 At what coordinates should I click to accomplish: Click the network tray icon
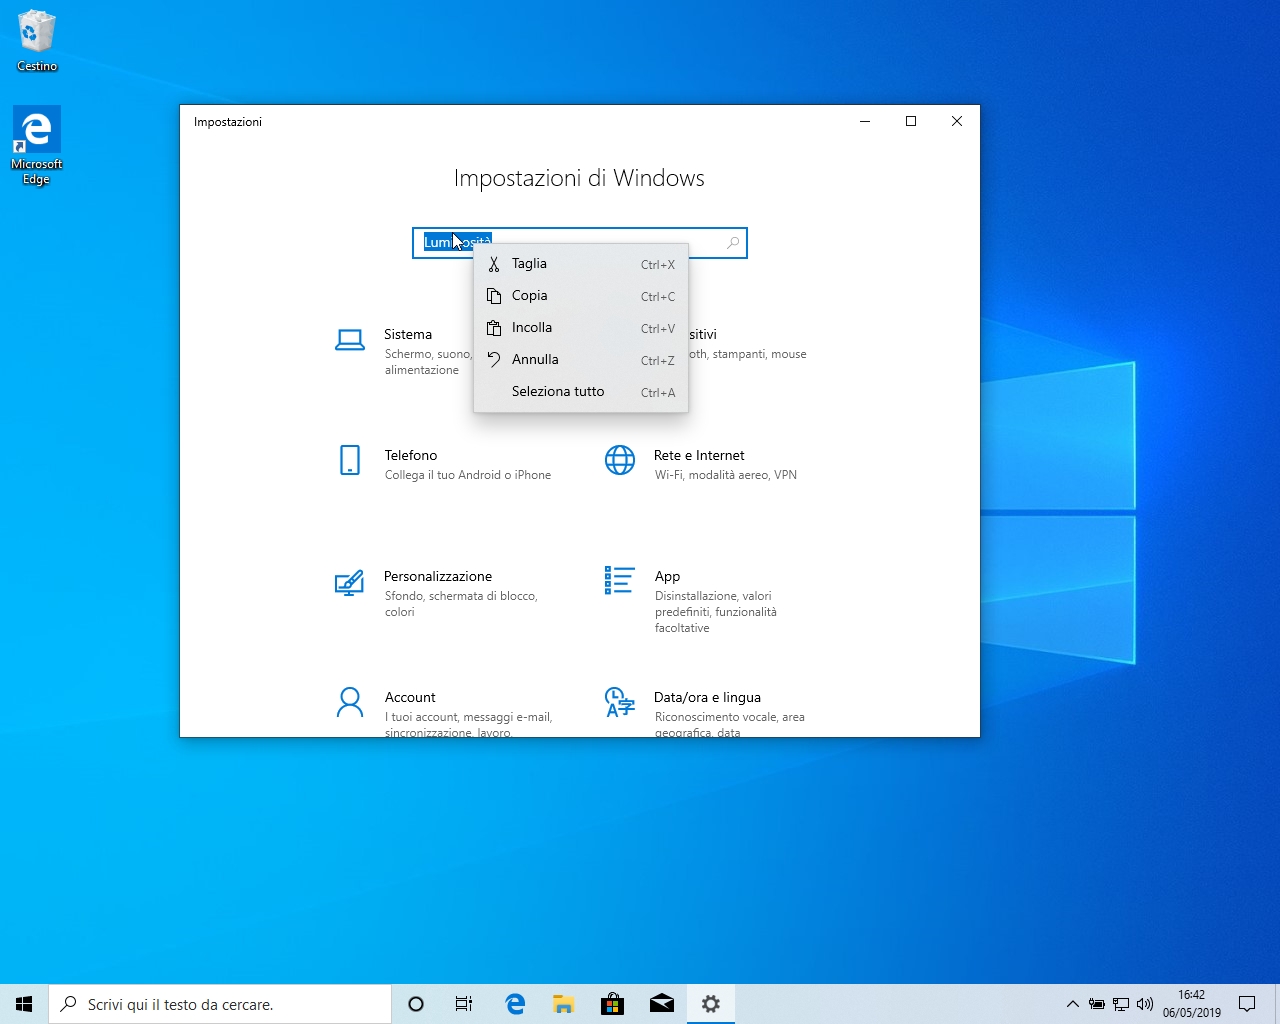1121,1004
